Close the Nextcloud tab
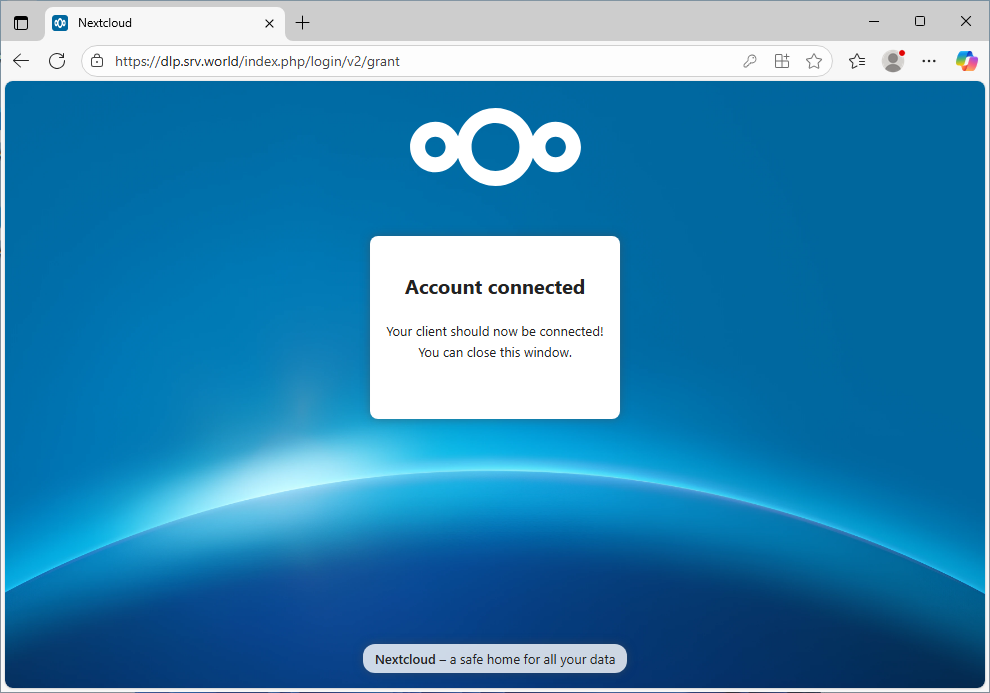Viewport: 990px width, 693px height. point(269,22)
